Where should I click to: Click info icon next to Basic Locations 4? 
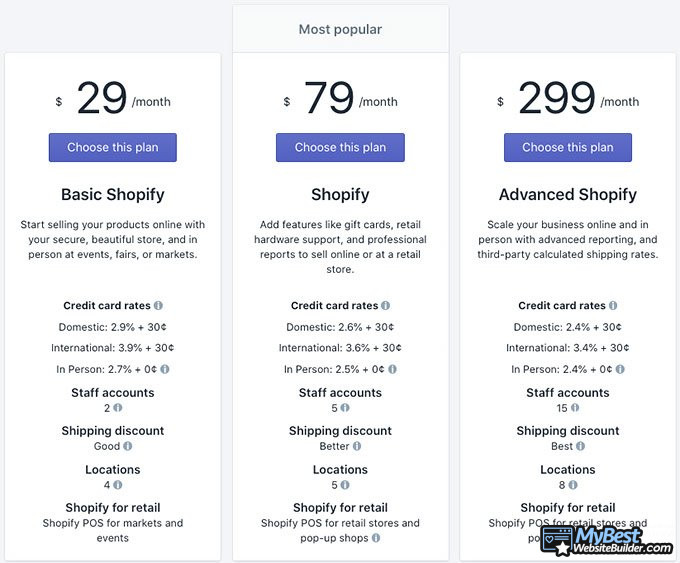118,485
